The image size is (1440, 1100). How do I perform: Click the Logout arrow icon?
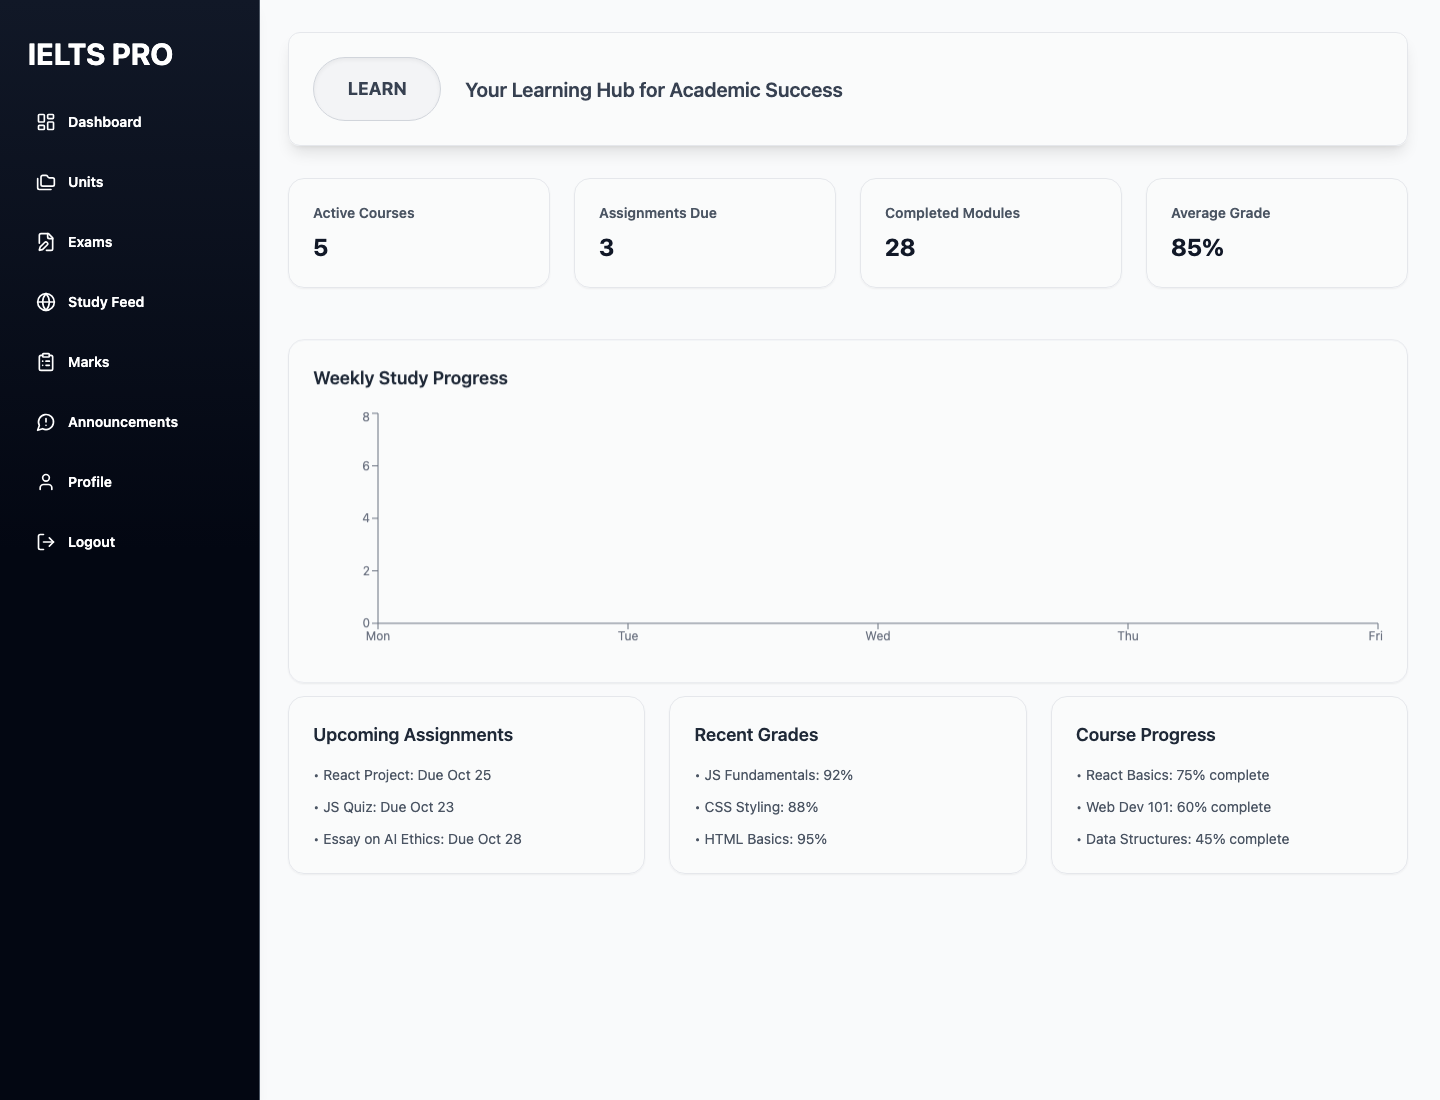coord(46,542)
